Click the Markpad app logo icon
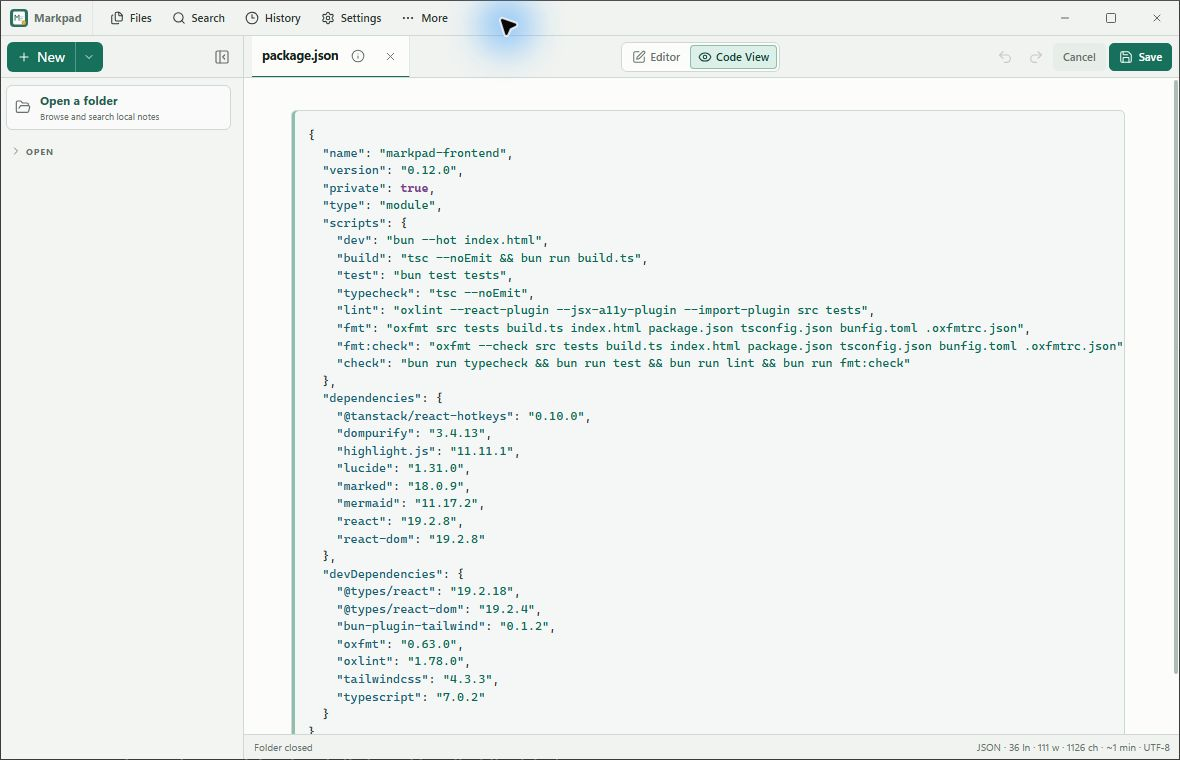The image size is (1180, 760). point(19,18)
